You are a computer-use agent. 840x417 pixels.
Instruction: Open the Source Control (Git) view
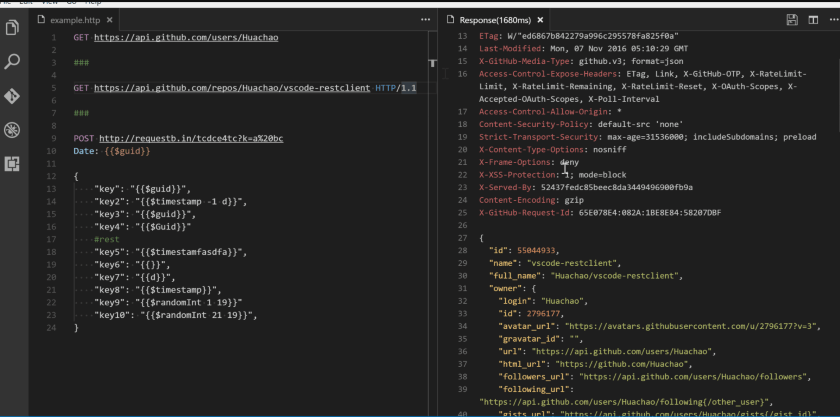(x=12, y=95)
